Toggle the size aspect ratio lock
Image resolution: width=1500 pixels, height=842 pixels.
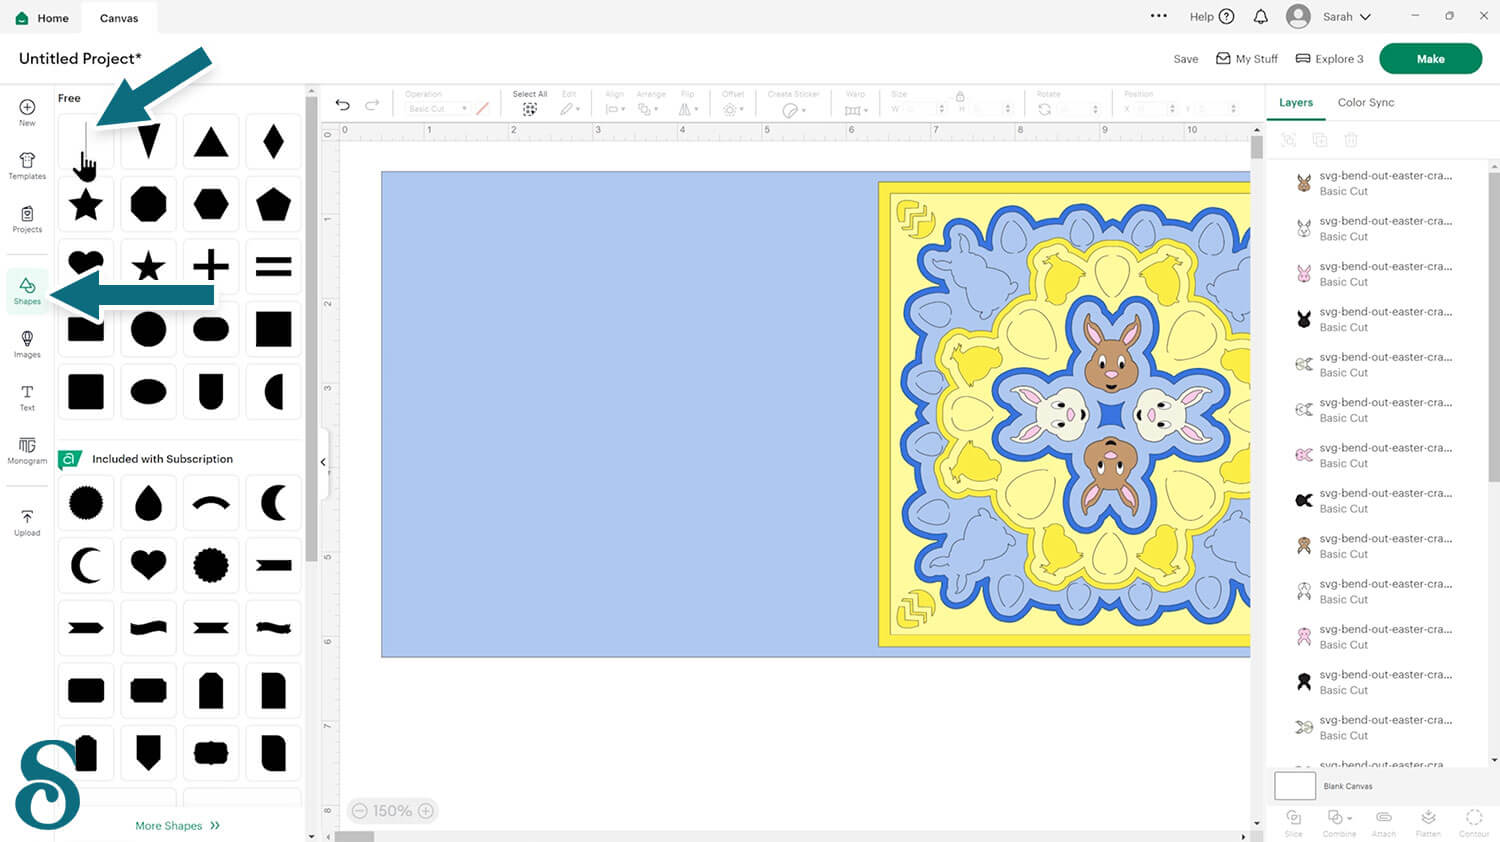(x=960, y=97)
